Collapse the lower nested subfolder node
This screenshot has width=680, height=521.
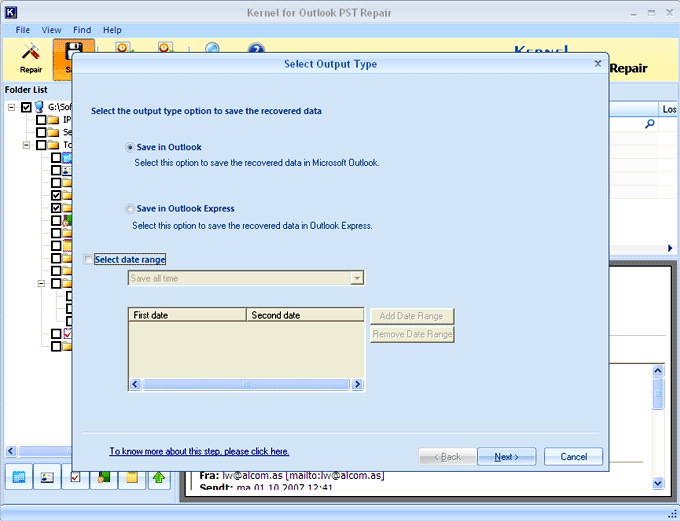[x=41, y=284]
